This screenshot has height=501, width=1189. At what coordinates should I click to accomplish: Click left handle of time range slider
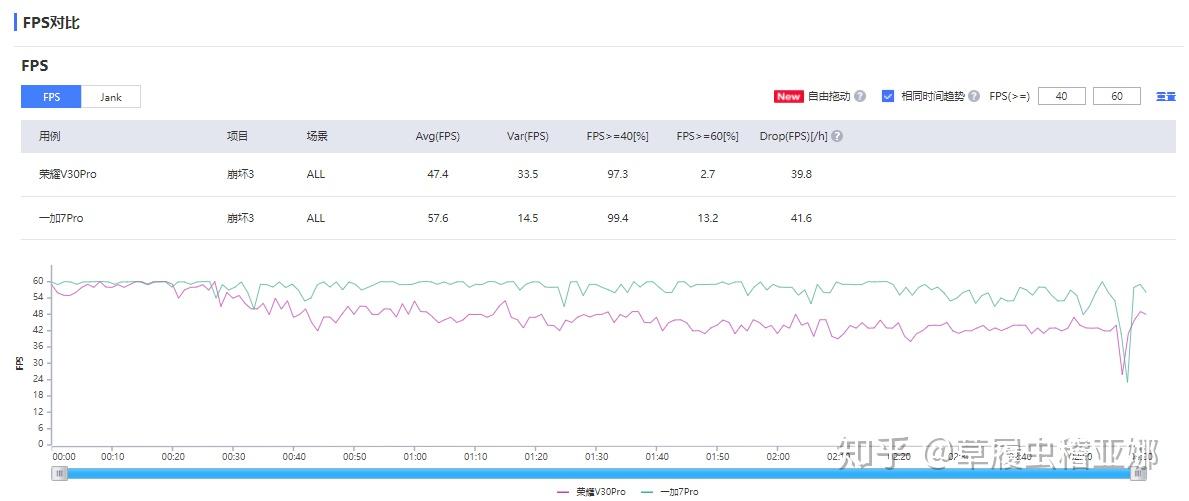pyautogui.click(x=59, y=473)
